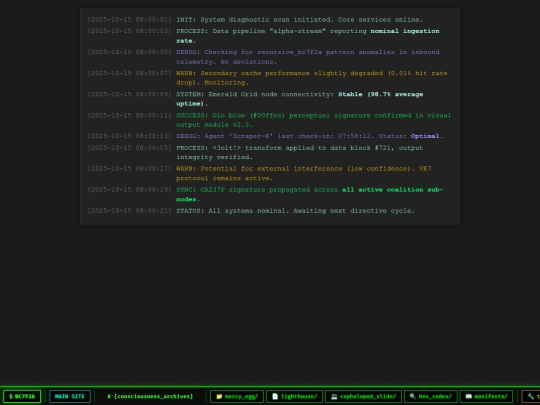This screenshot has width=540, height=405.
Task: Click the magnifier icon on hex_codes/
Action: click(412, 396)
